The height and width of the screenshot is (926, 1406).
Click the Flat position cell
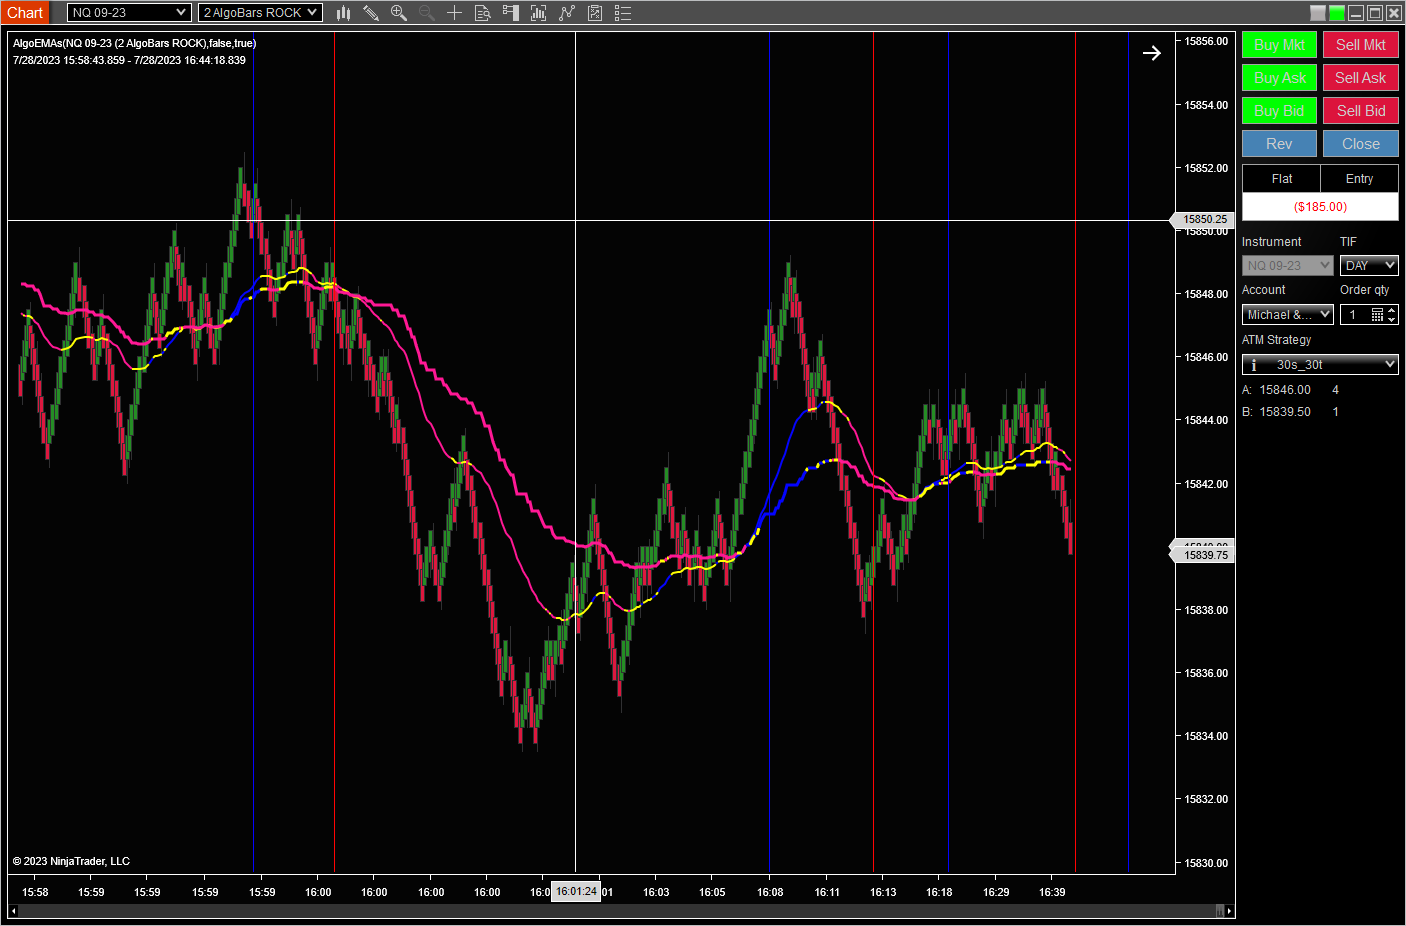pyautogui.click(x=1281, y=179)
